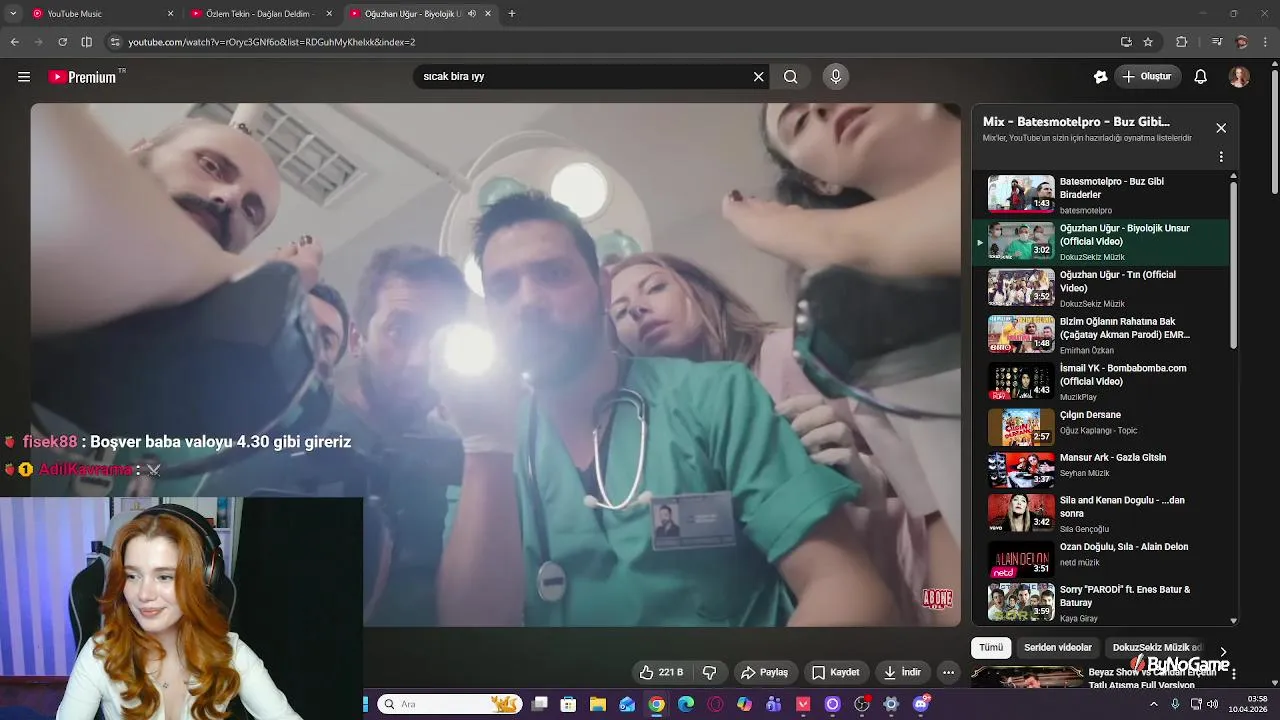The image size is (1280, 720).
Task: Play Sorry "PARODİ" ft. Enes Batur
Action: tap(1100, 602)
